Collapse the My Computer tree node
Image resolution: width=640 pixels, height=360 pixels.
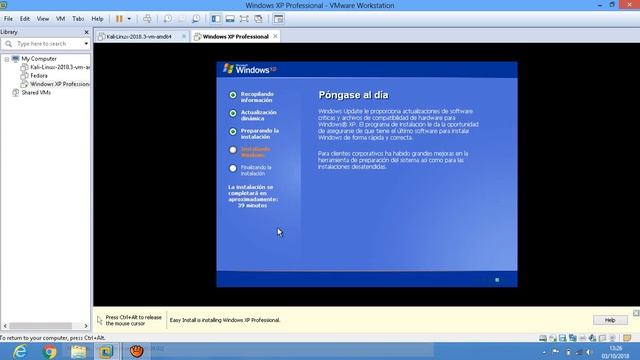click(7, 59)
